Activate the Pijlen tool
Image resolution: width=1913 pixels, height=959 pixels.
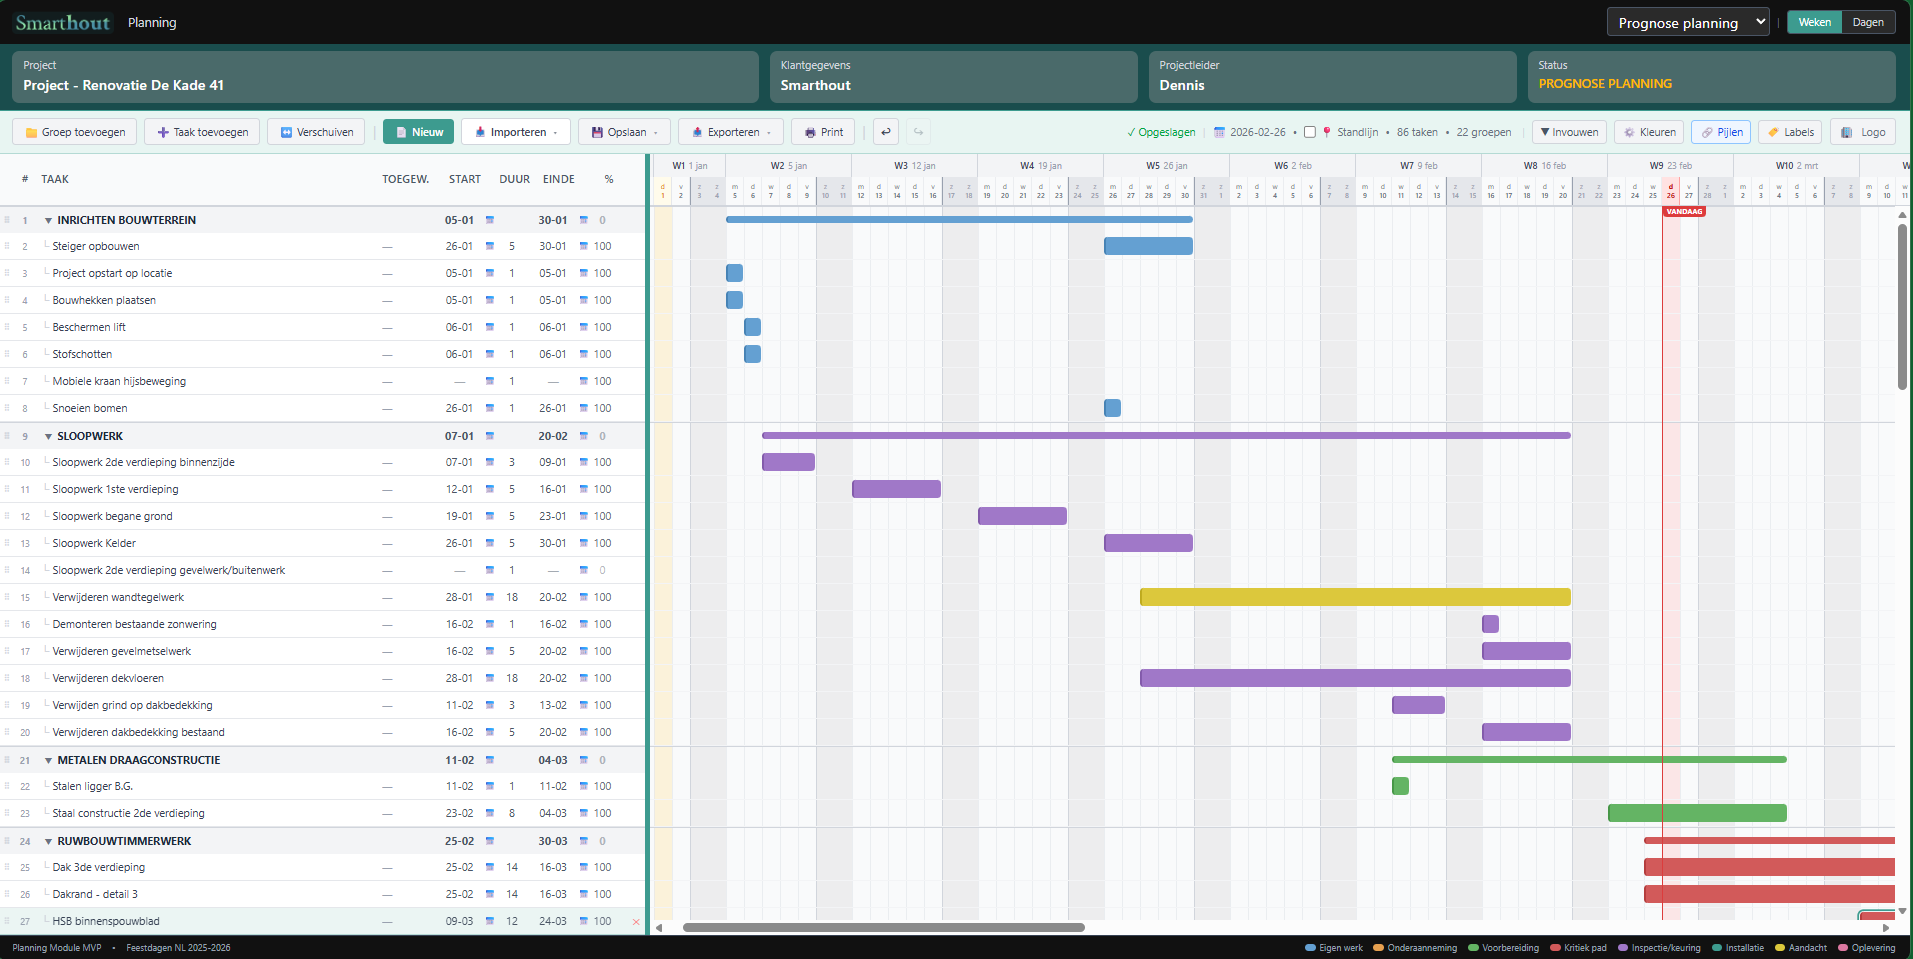click(1720, 131)
